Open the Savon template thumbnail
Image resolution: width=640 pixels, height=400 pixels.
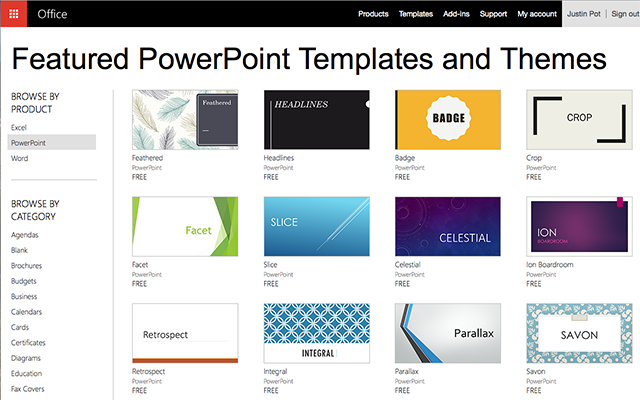(x=579, y=333)
